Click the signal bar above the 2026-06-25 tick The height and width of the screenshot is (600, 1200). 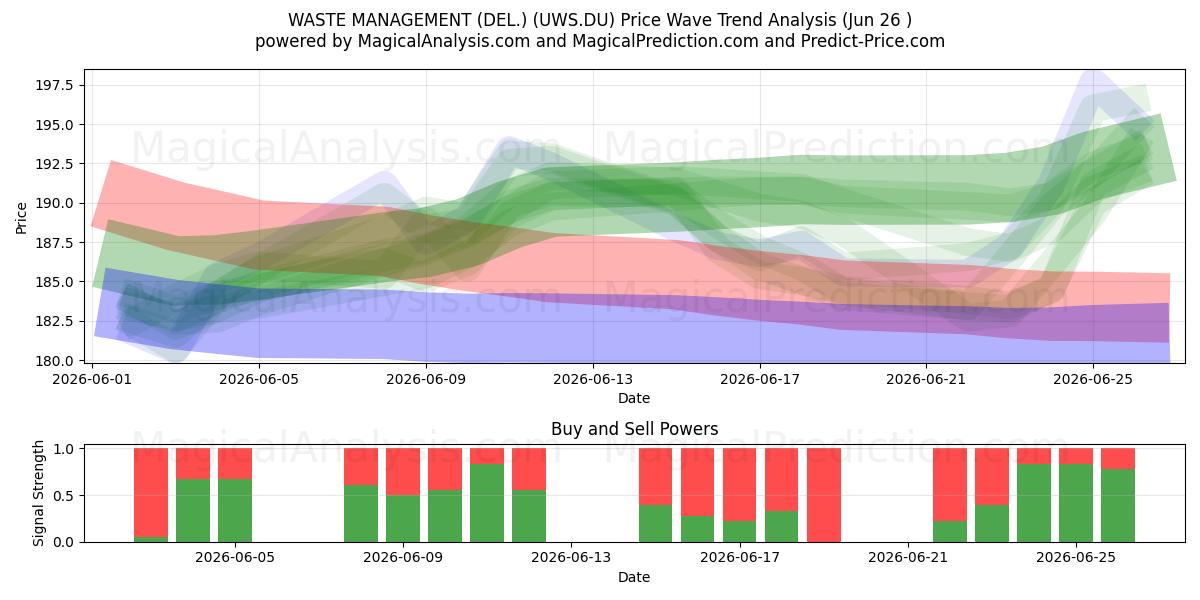point(1076,495)
